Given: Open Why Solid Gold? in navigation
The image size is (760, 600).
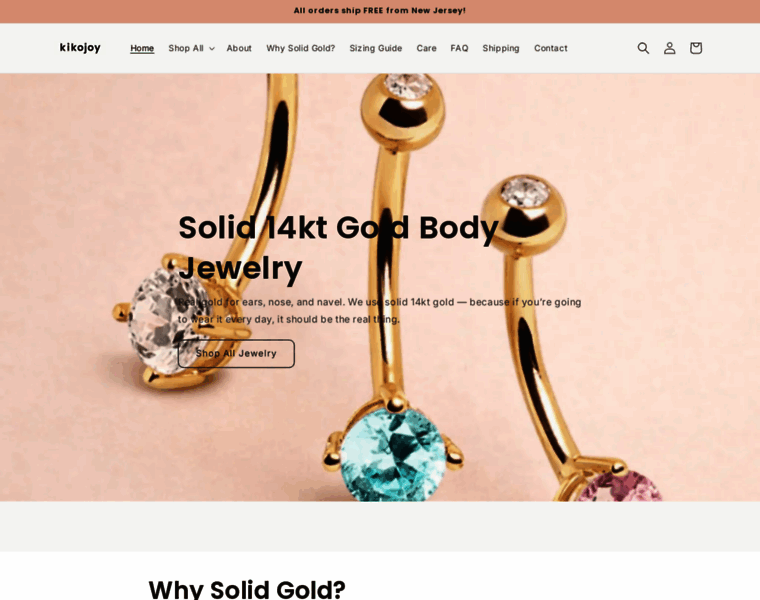Looking at the screenshot, I should (301, 48).
